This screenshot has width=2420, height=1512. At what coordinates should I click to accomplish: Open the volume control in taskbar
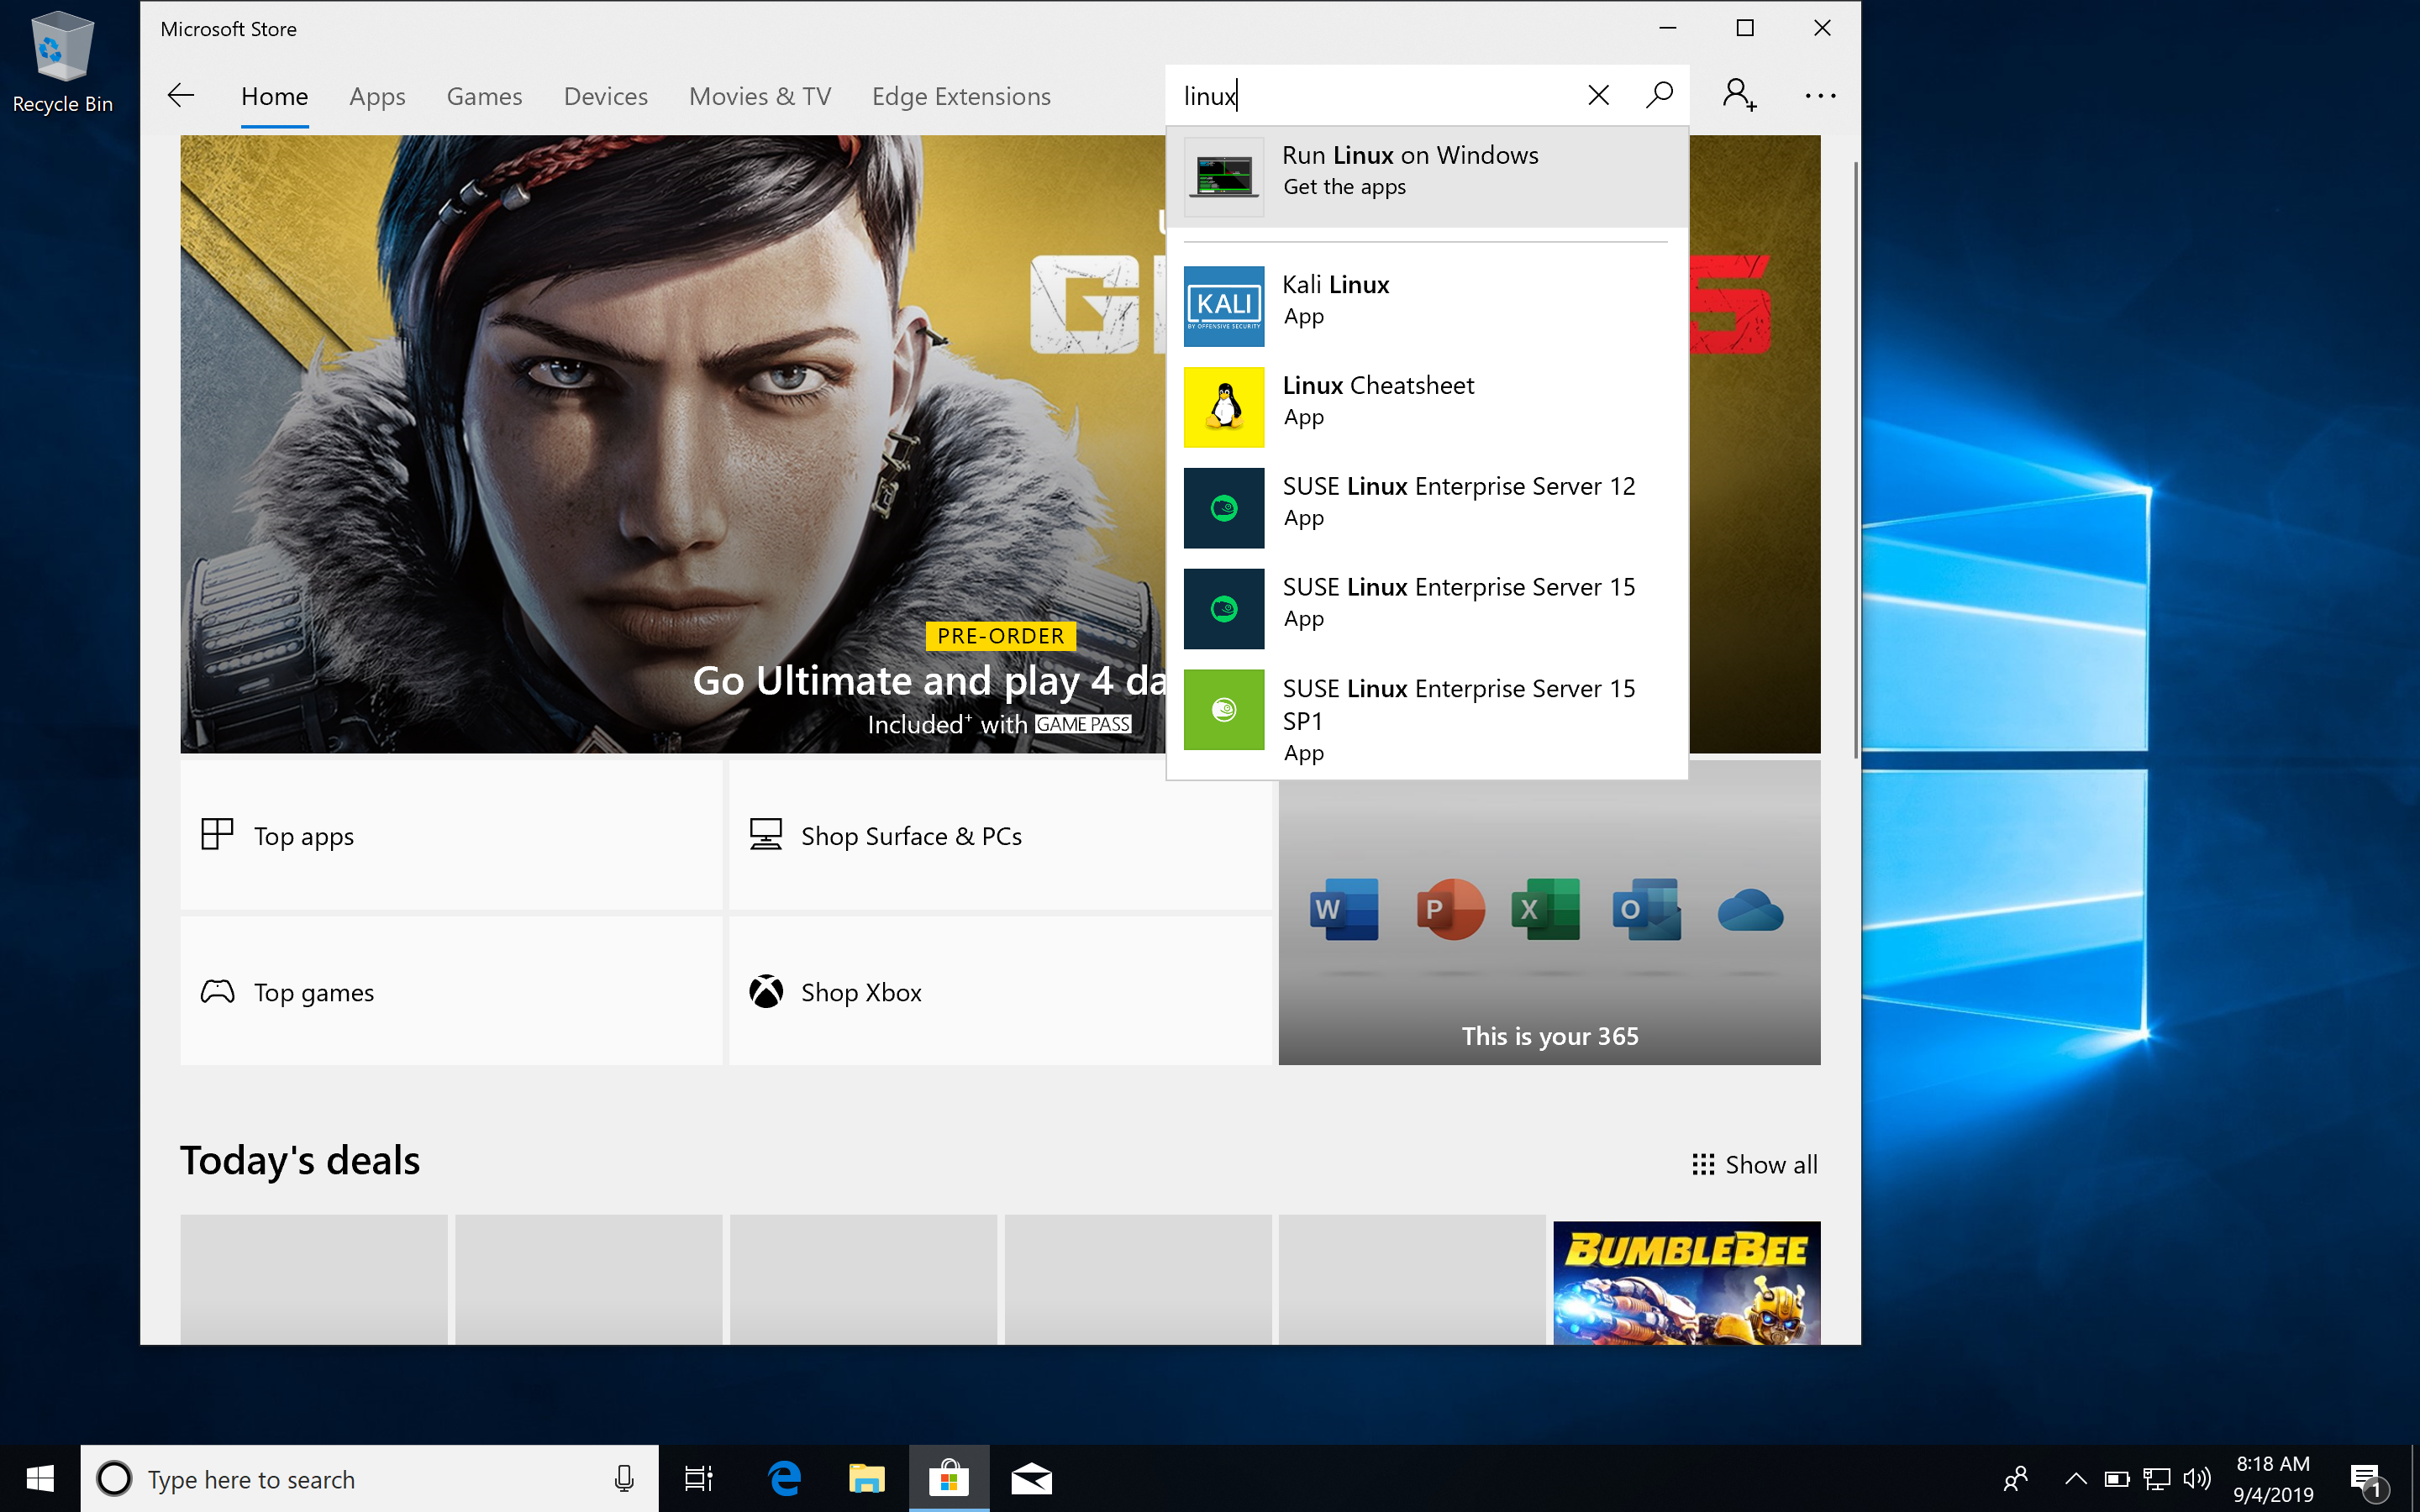2197,1479
